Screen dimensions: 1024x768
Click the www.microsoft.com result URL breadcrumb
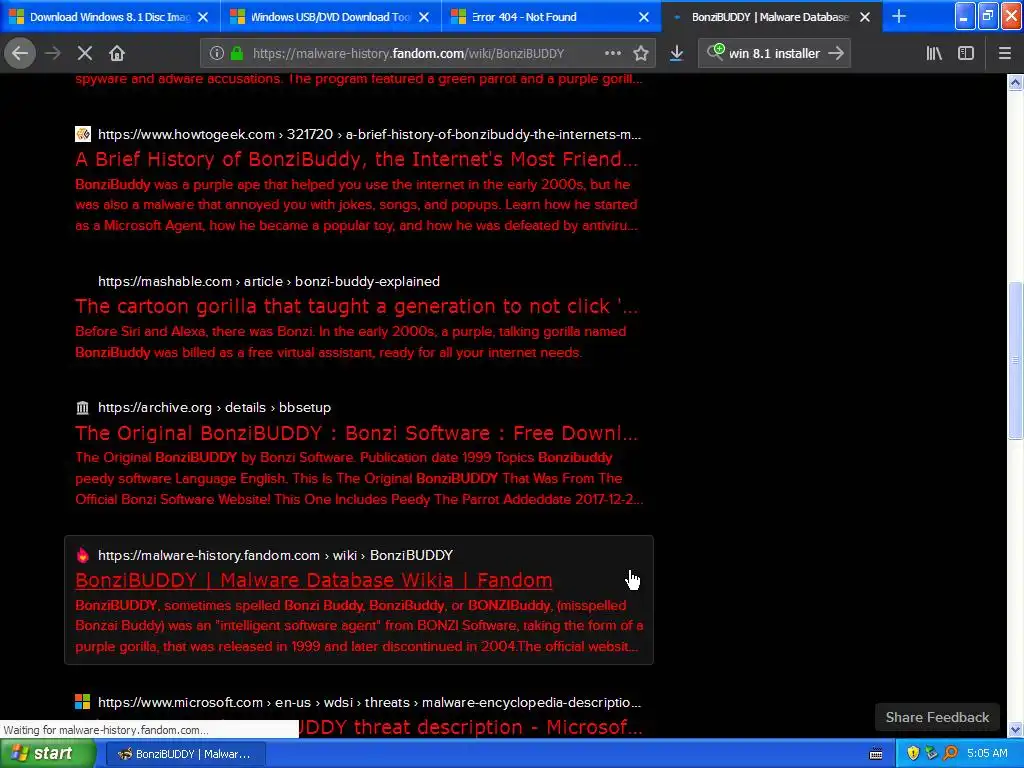coord(370,703)
